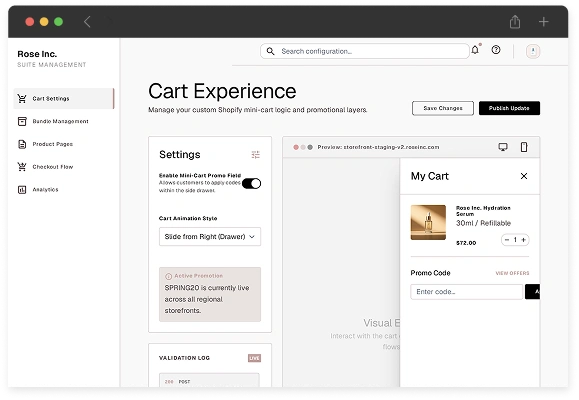Decrease serum quantity with minus
This screenshot has width=579, height=400.
click(x=507, y=240)
